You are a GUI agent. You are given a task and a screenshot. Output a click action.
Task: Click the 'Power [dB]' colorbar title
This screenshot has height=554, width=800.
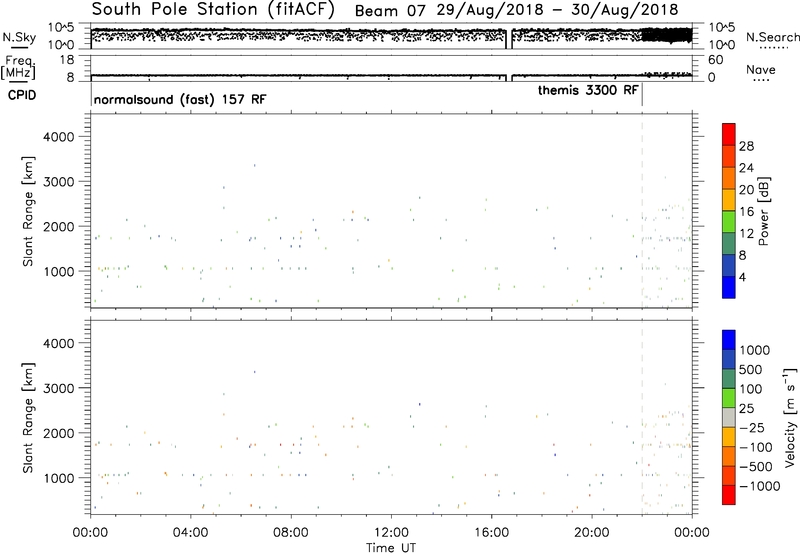(763, 211)
